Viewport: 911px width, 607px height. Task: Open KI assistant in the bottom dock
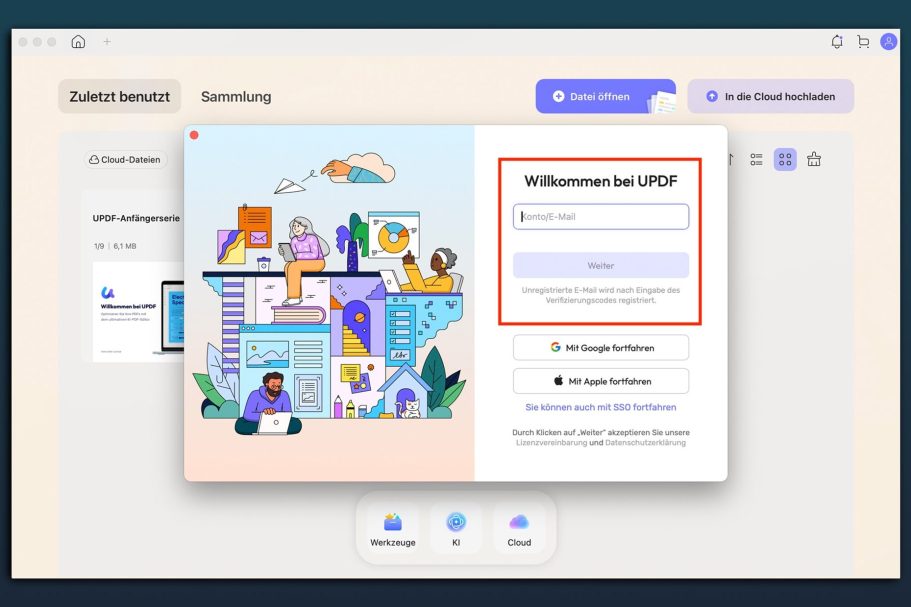(456, 529)
